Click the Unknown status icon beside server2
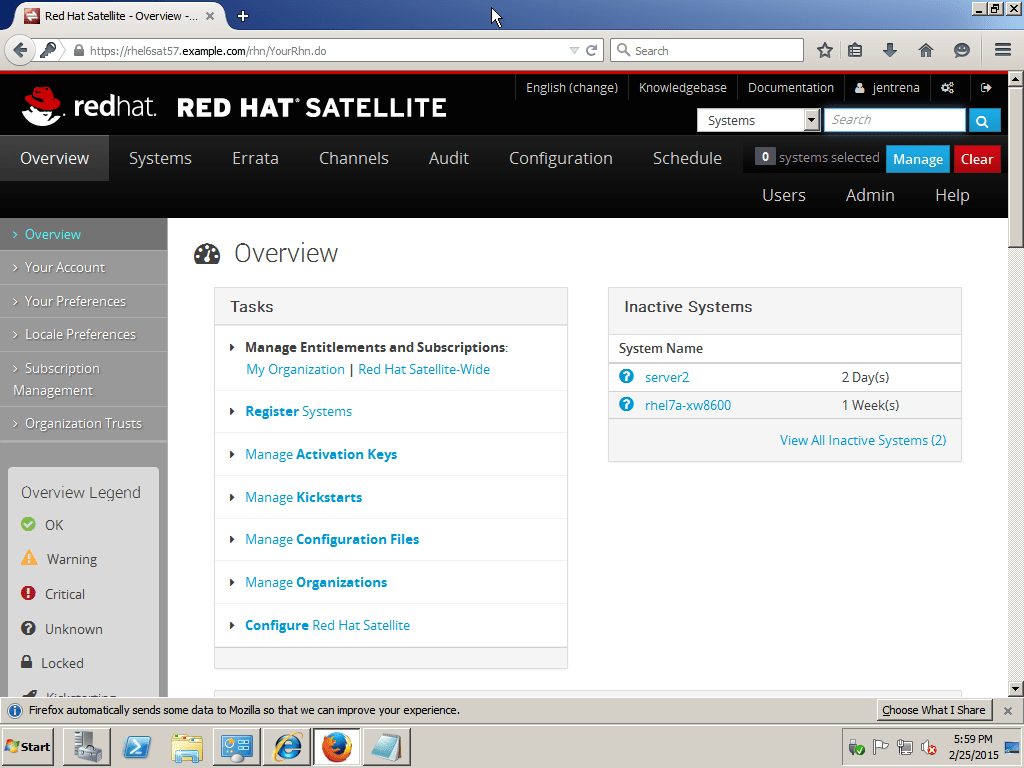Image resolution: width=1024 pixels, height=768 pixels. pos(625,377)
